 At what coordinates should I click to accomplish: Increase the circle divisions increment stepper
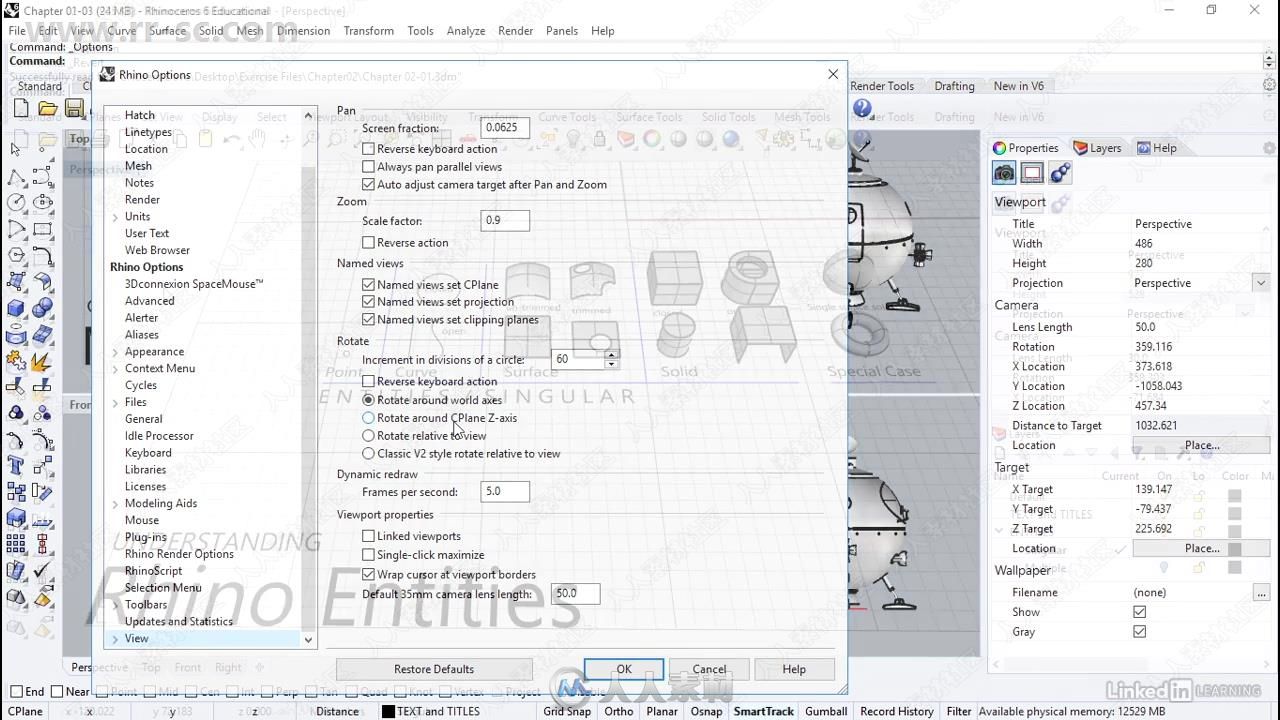pyautogui.click(x=611, y=354)
